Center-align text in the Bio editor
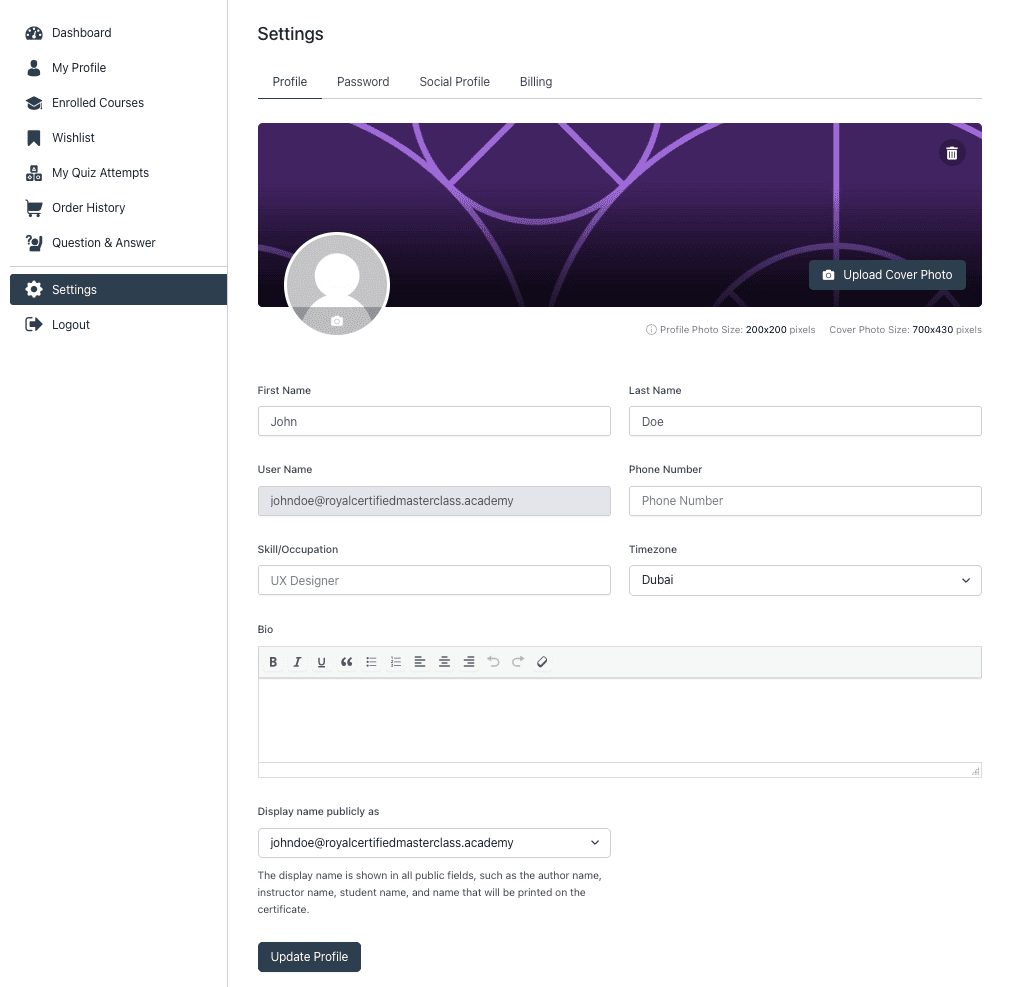 (x=444, y=661)
